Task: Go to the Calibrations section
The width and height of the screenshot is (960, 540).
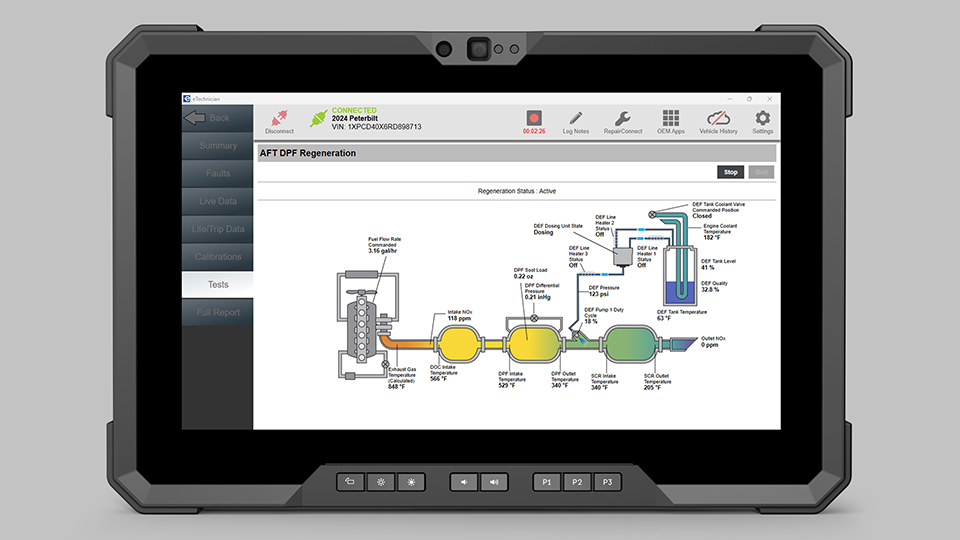Action: 217,257
